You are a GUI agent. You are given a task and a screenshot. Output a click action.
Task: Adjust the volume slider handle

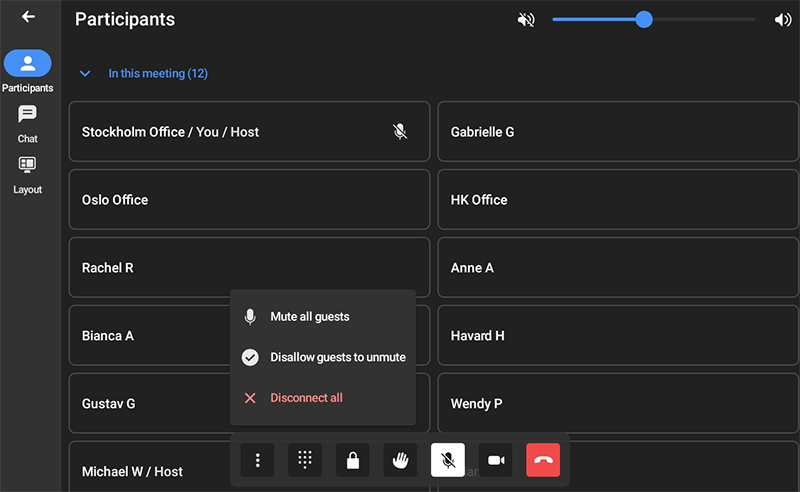click(644, 19)
